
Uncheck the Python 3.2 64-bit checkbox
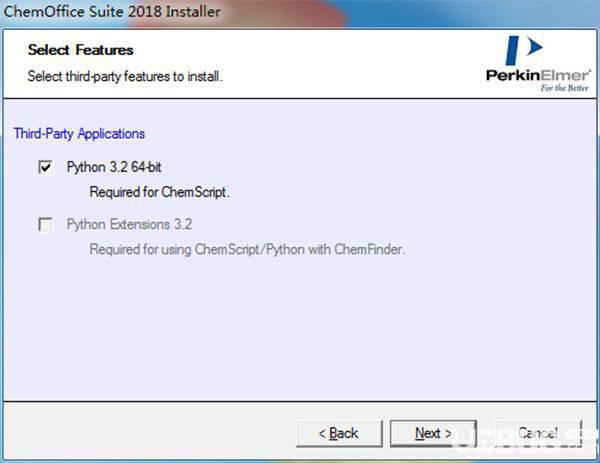pyautogui.click(x=46, y=167)
